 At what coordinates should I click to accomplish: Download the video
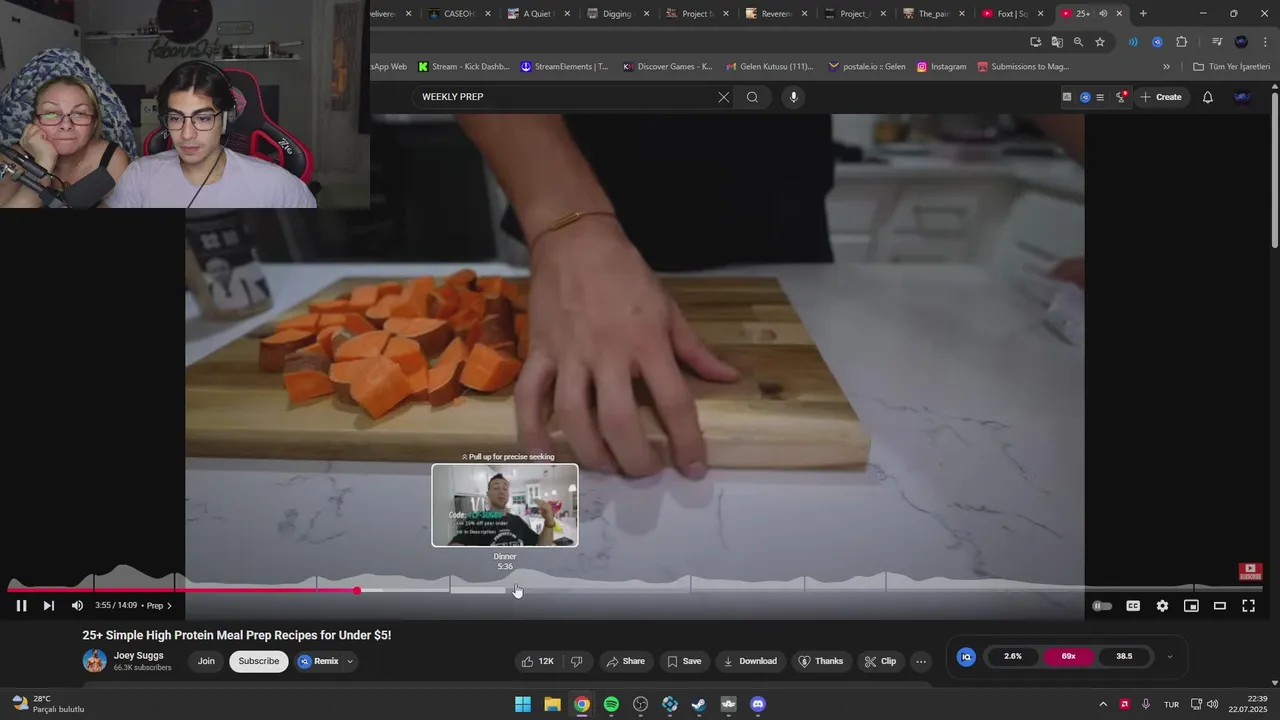pyautogui.click(x=750, y=661)
